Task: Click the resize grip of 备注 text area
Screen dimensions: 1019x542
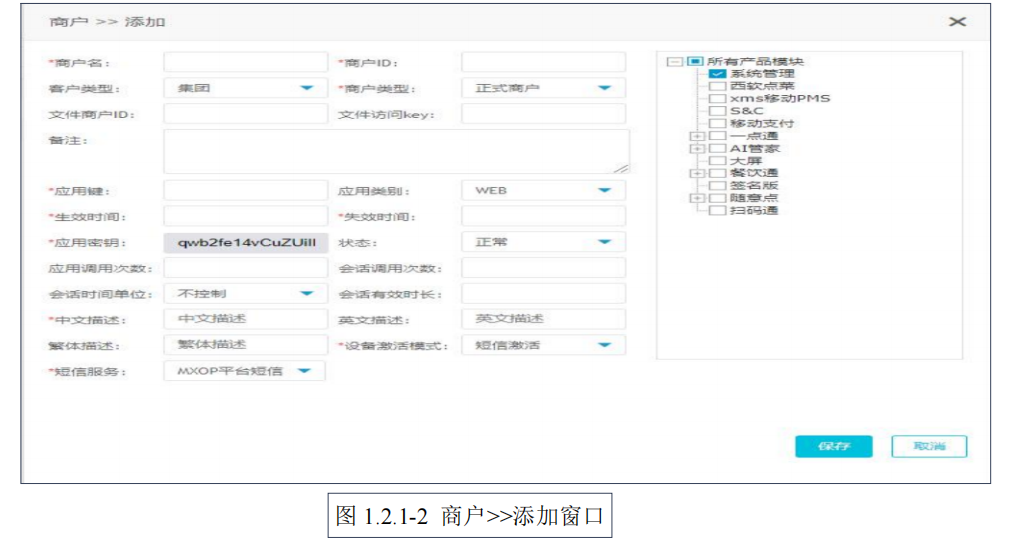Action: tap(621, 168)
